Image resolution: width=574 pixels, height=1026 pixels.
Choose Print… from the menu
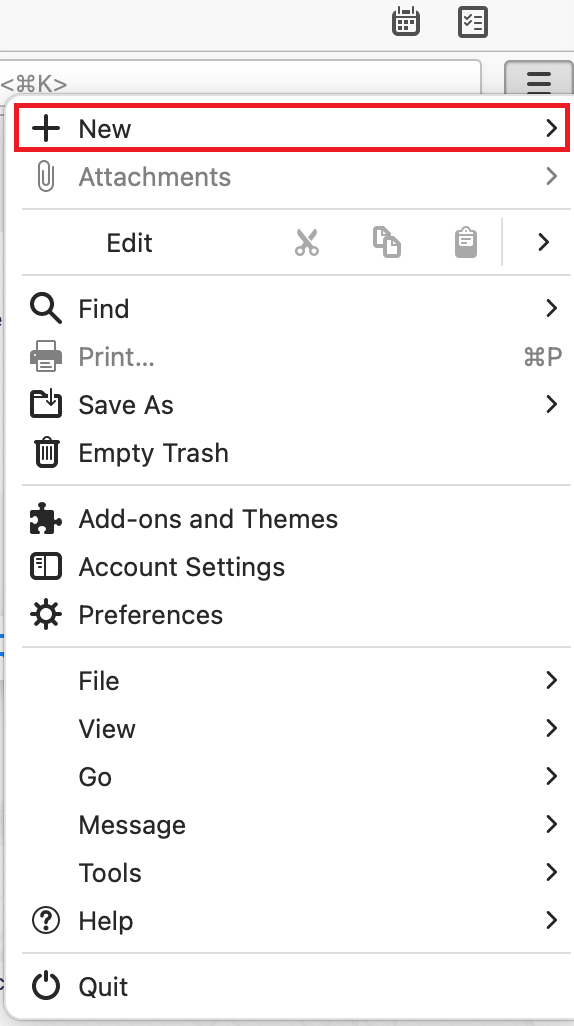[x=292, y=357]
